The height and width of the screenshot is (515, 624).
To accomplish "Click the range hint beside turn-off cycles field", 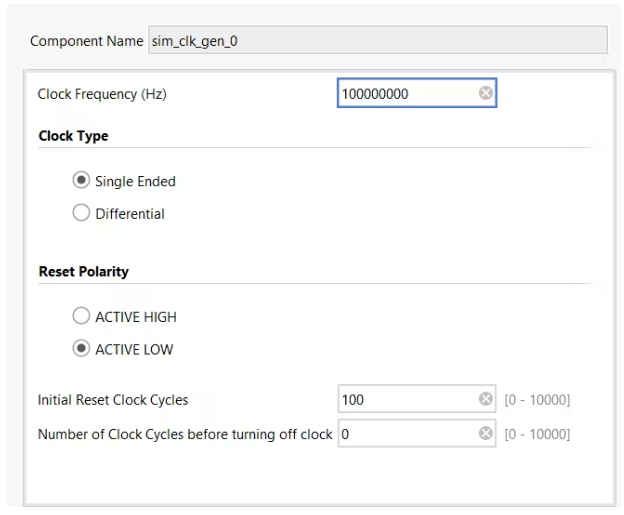I will pyautogui.click(x=537, y=434).
